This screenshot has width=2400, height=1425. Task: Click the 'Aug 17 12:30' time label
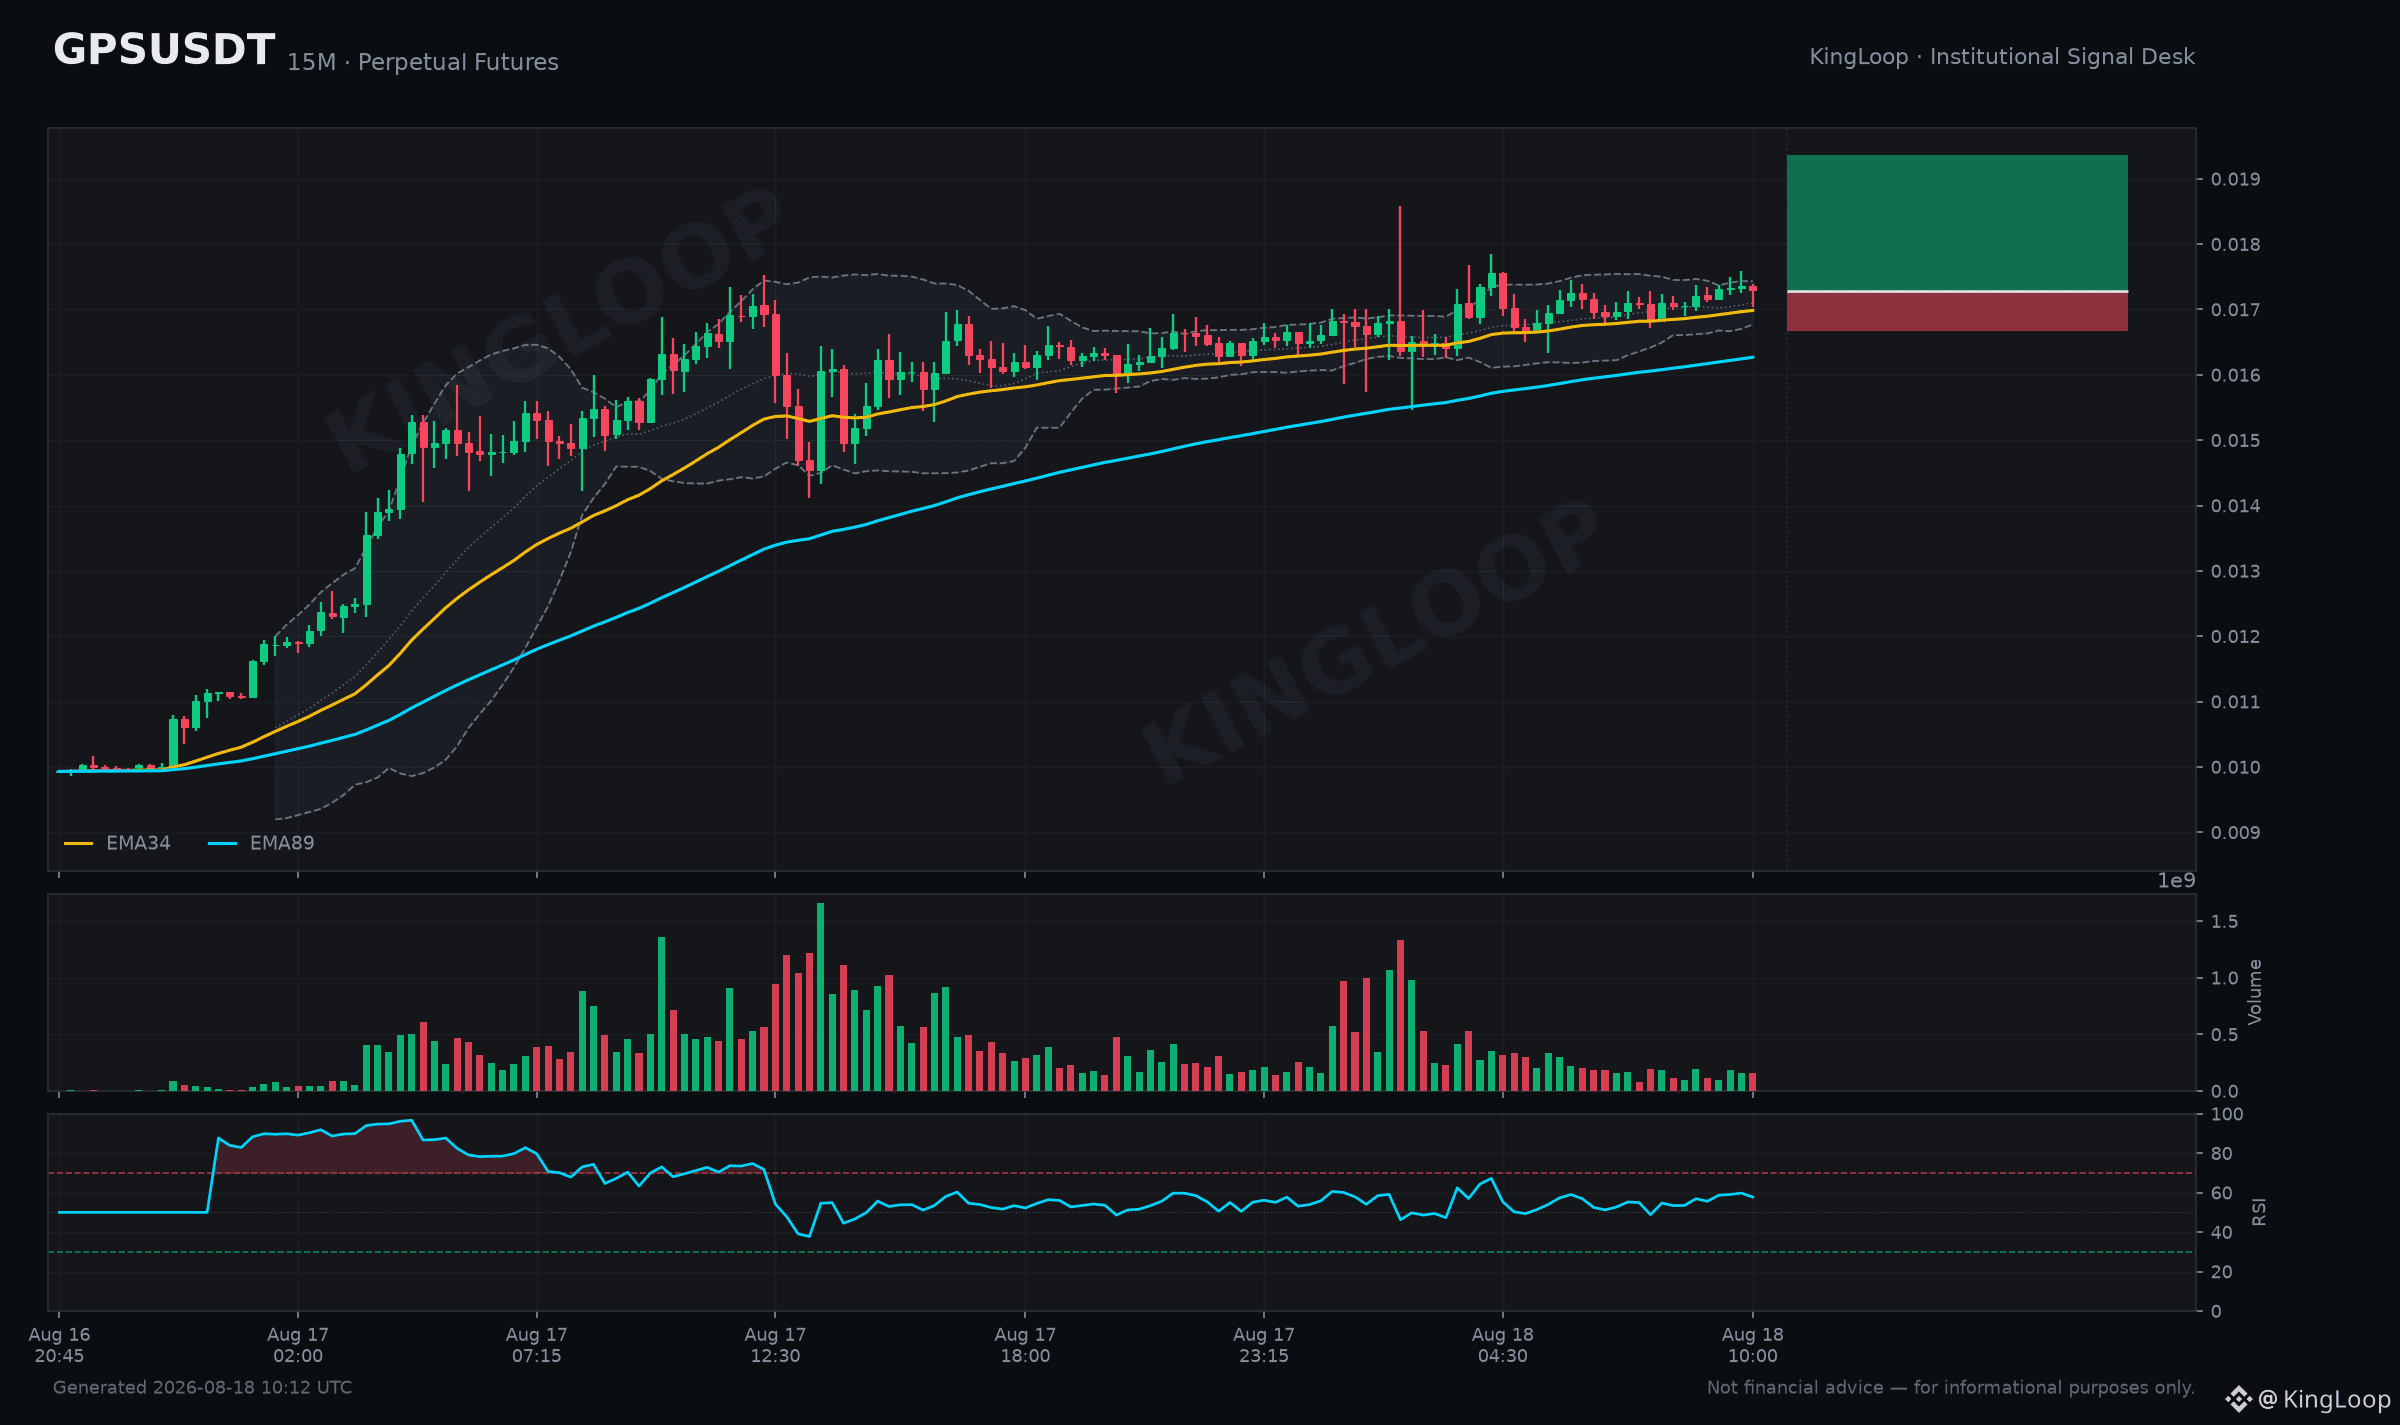(x=775, y=1345)
